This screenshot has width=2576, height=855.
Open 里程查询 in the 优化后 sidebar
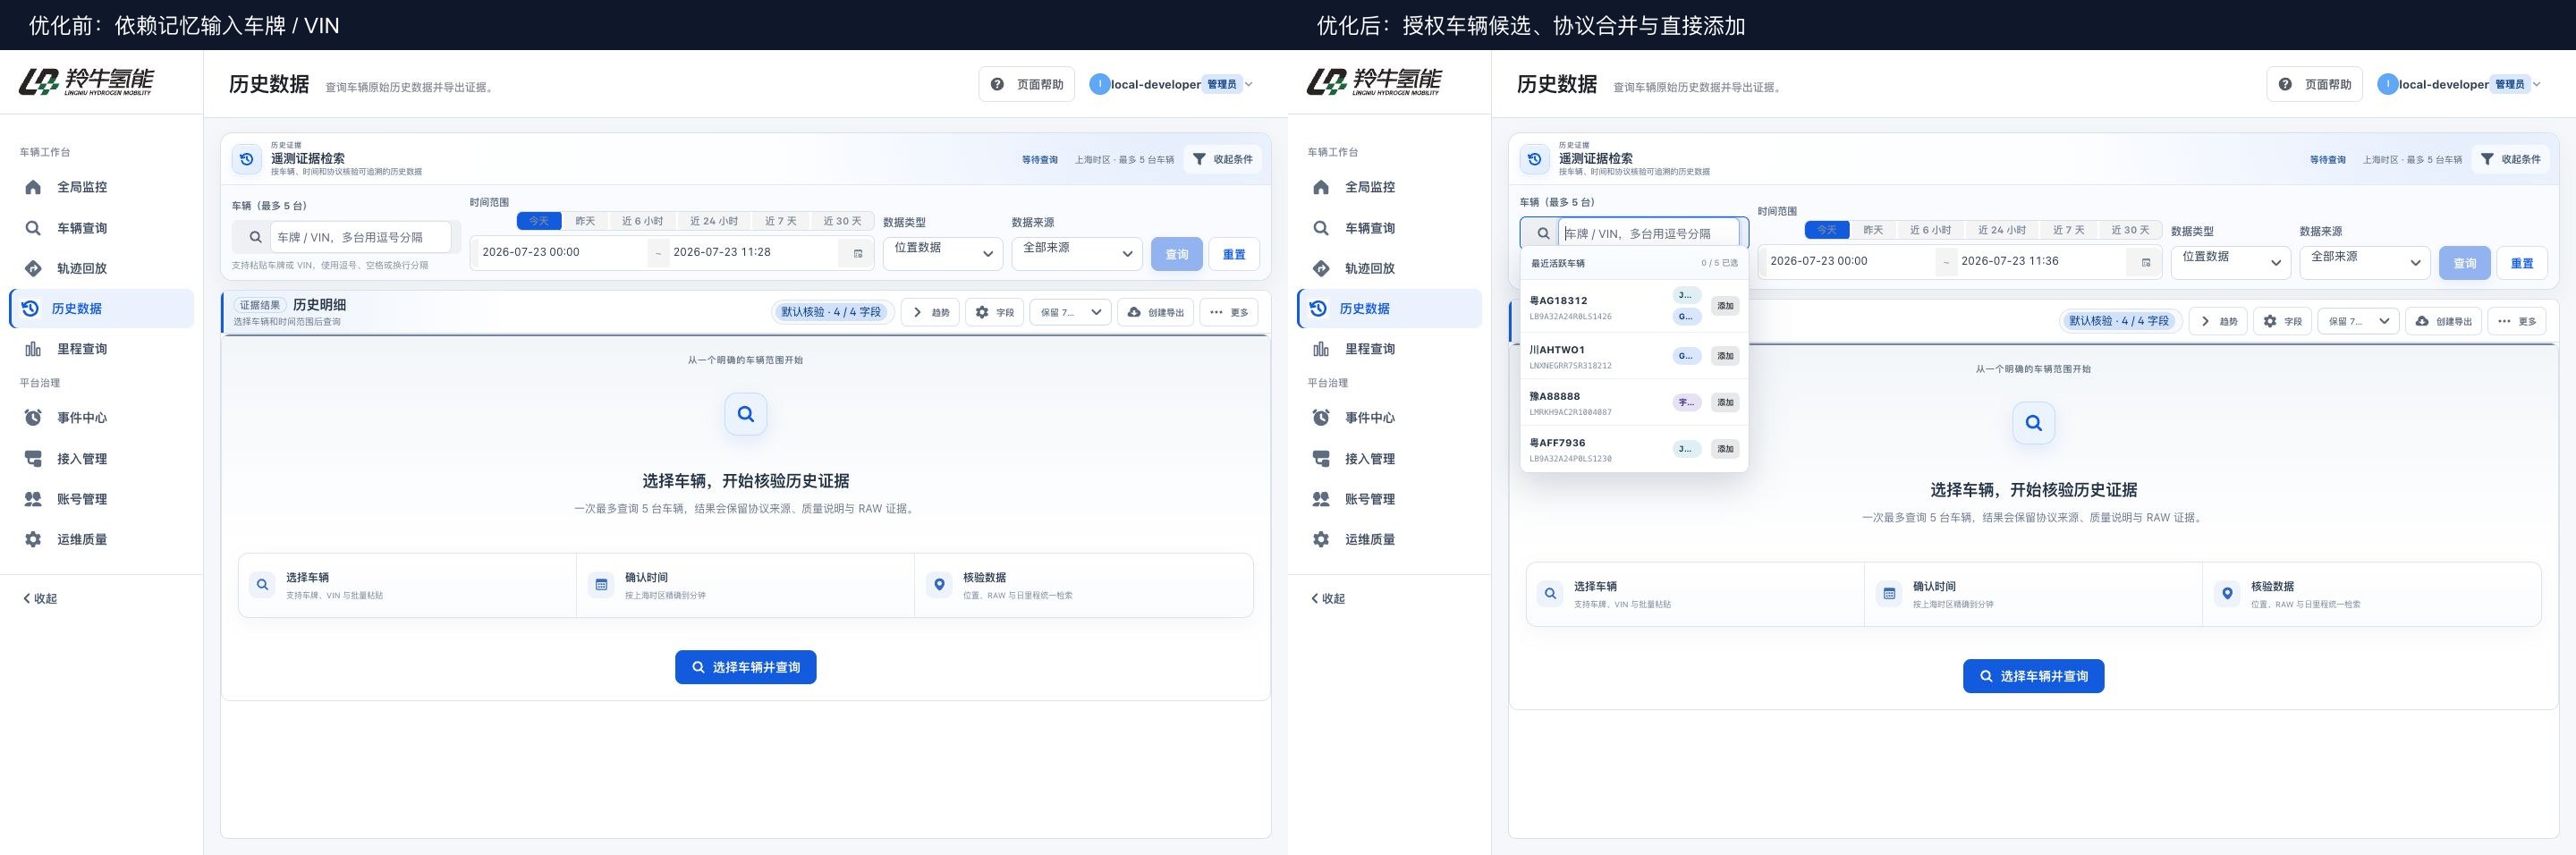[1389, 349]
